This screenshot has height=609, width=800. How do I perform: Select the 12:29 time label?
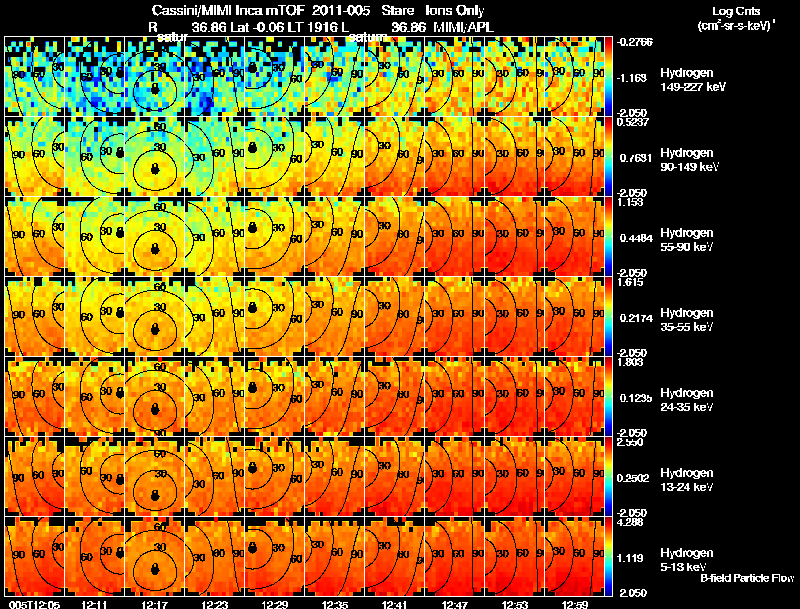coord(274,604)
